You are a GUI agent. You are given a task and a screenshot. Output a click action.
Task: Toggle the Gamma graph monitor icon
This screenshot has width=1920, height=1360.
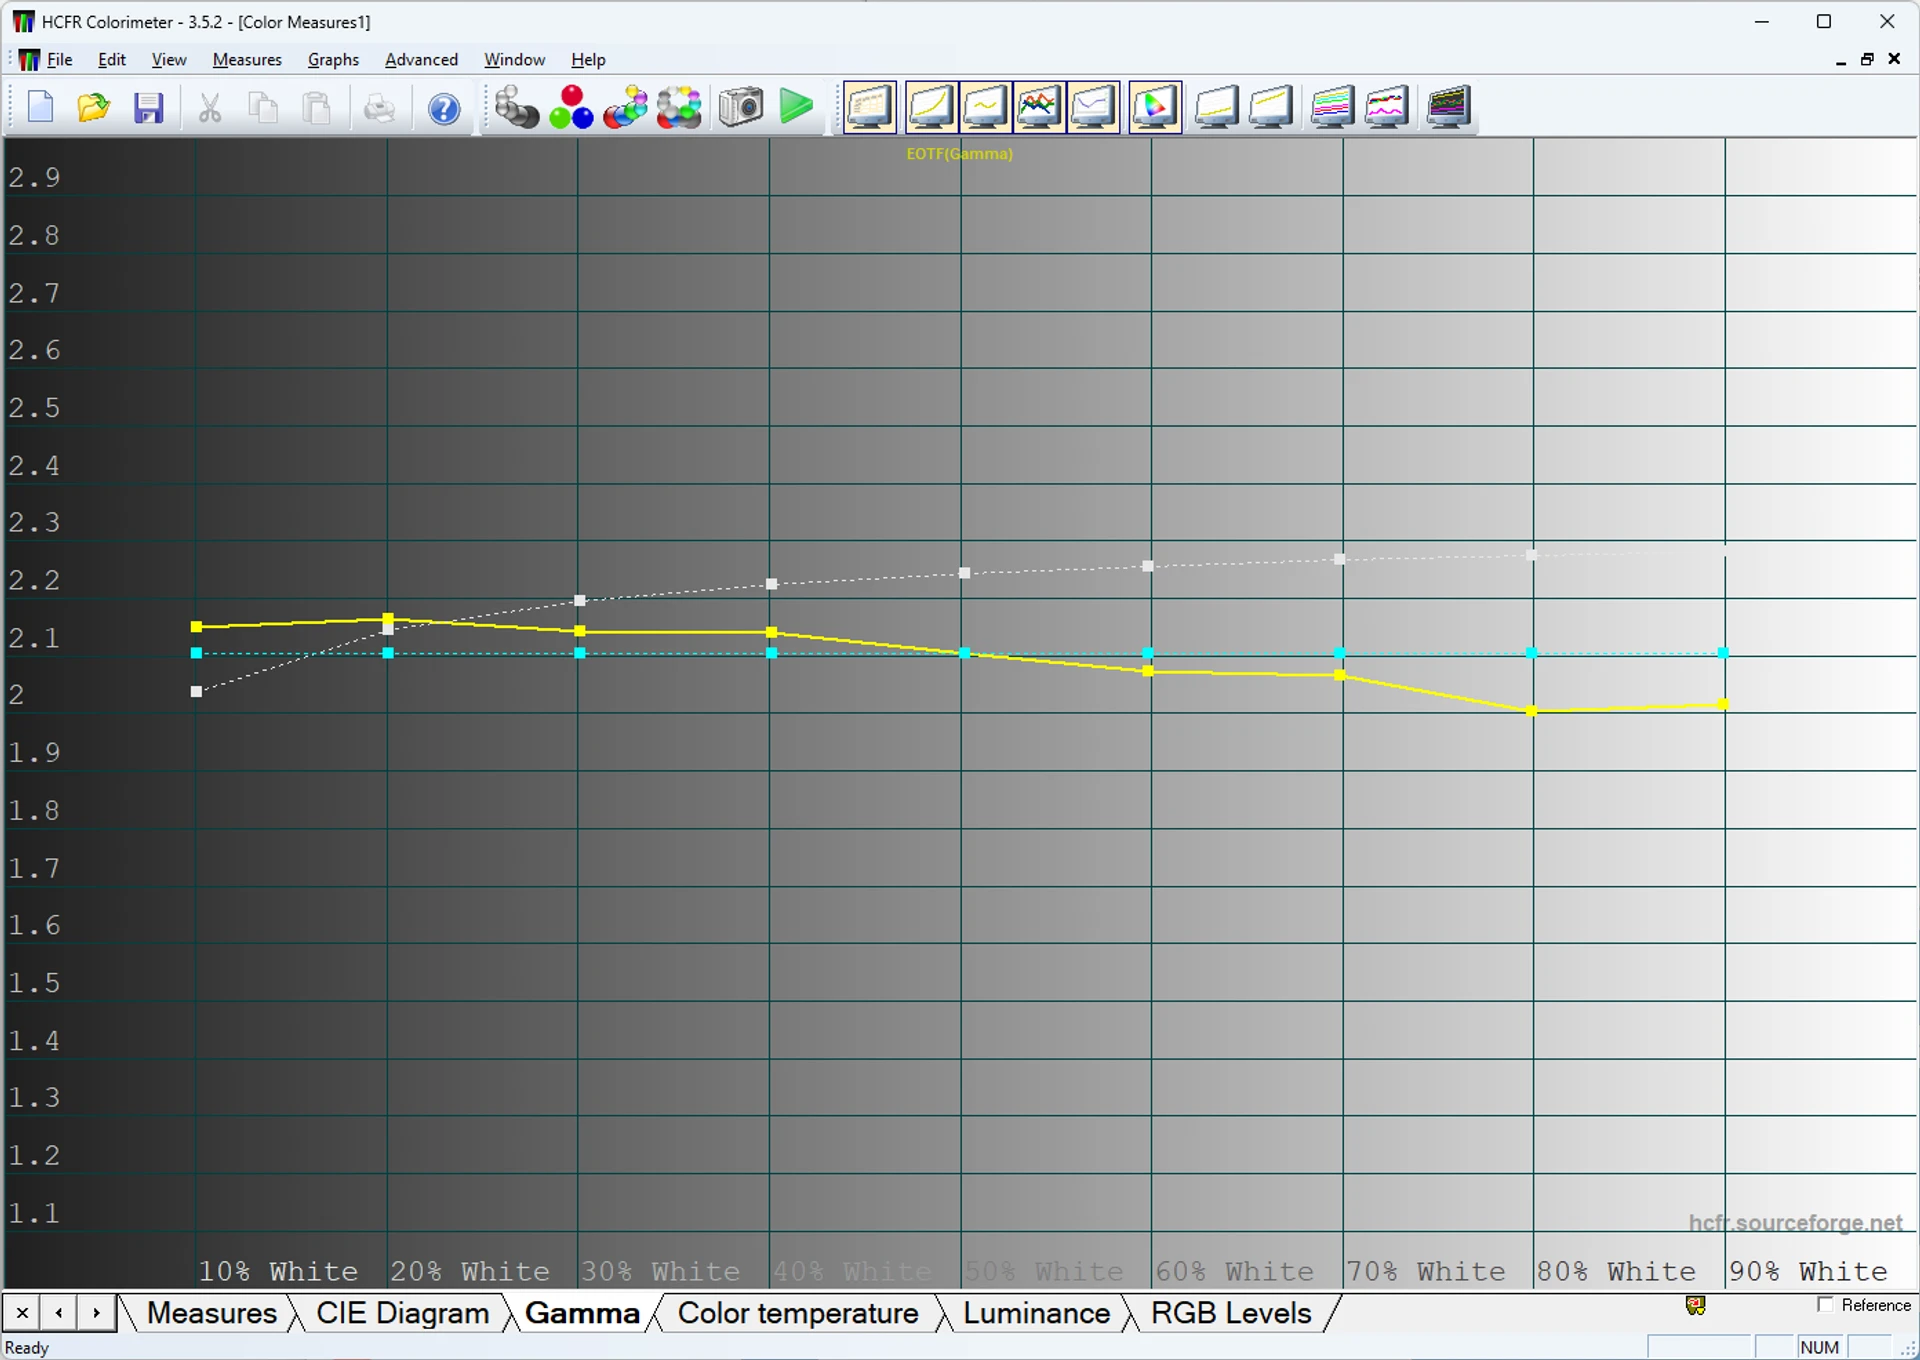point(985,107)
